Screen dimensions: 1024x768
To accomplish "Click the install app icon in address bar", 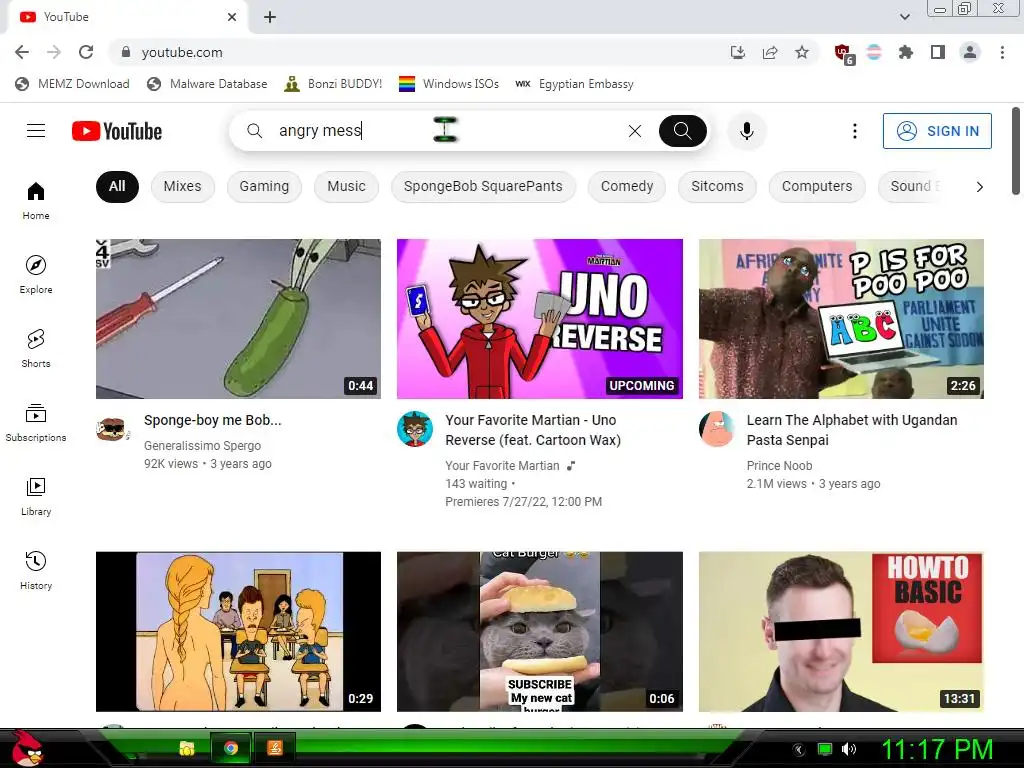I will pos(738,52).
